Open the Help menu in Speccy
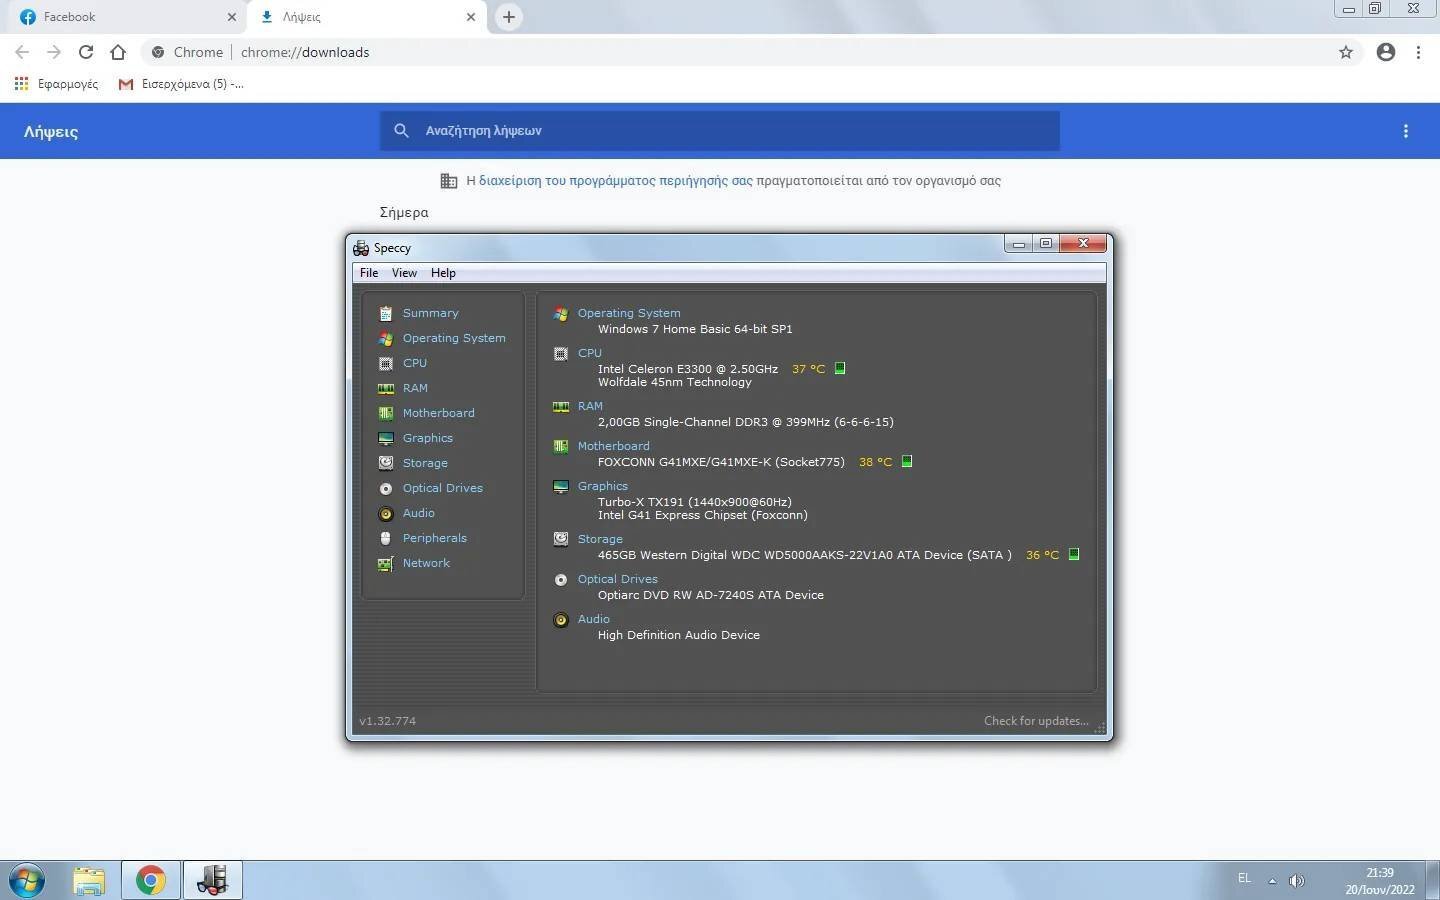 click(x=443, y=273)
